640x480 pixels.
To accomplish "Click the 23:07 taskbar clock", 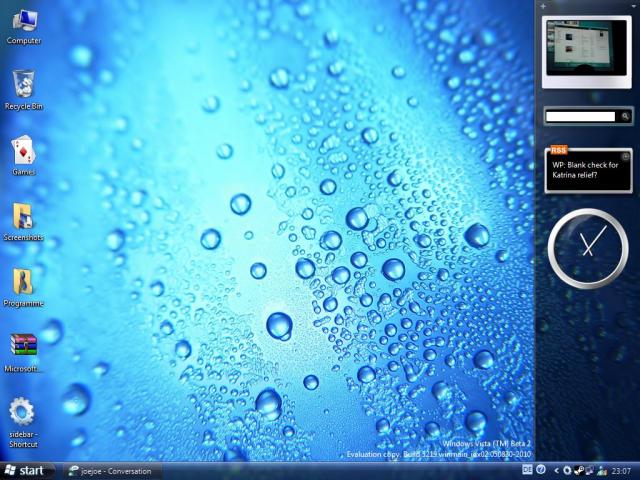I will pos(621,471).
